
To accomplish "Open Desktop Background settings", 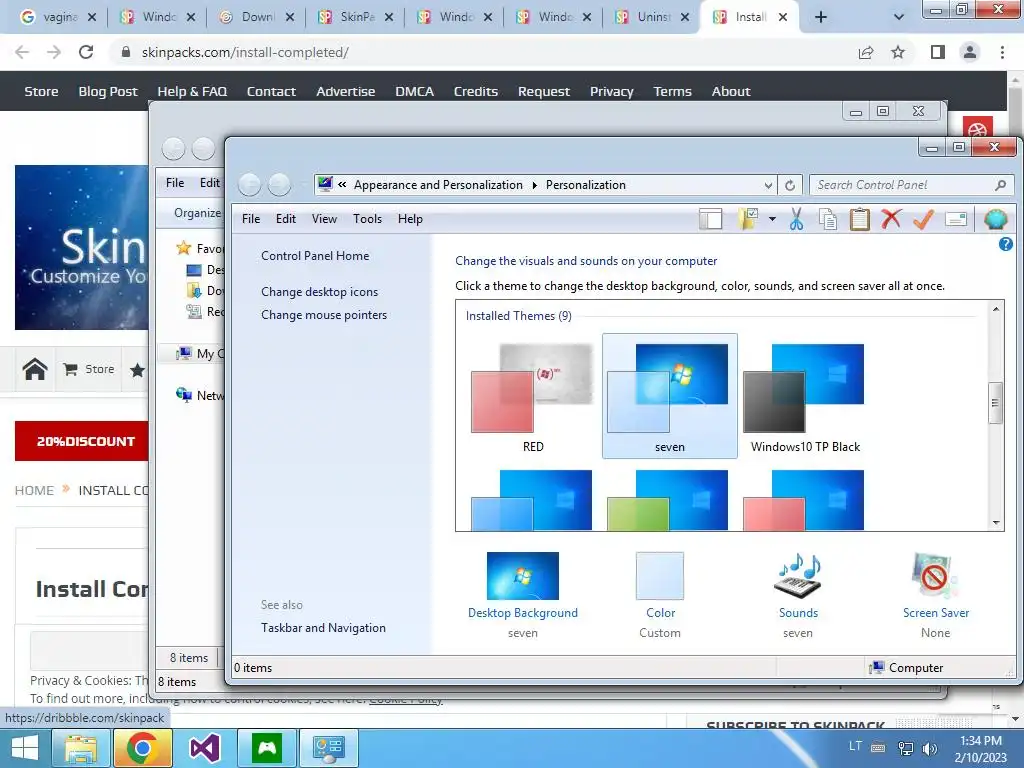I will coord(522,594).
